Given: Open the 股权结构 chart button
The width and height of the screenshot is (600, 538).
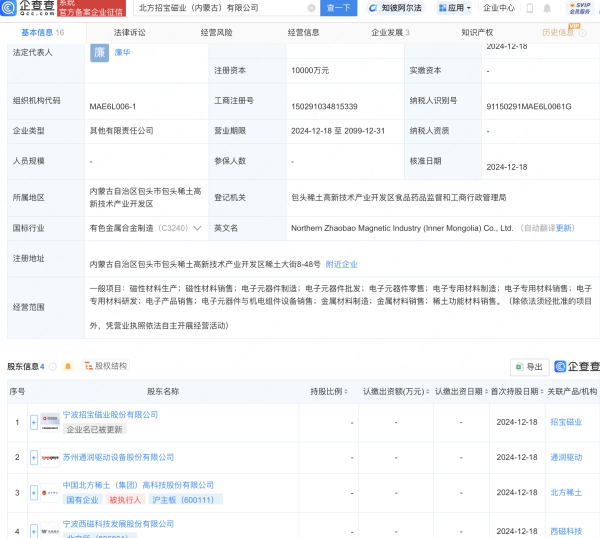Looking at the screenshot, I should 106,366.
